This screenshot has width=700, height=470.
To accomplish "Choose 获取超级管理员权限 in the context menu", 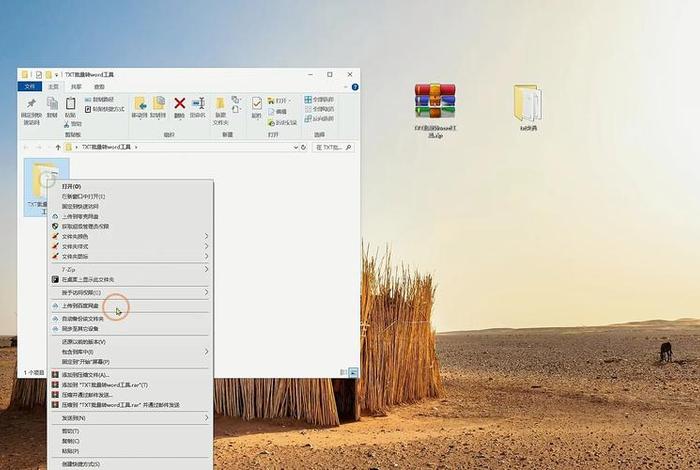I will point(130,226).
